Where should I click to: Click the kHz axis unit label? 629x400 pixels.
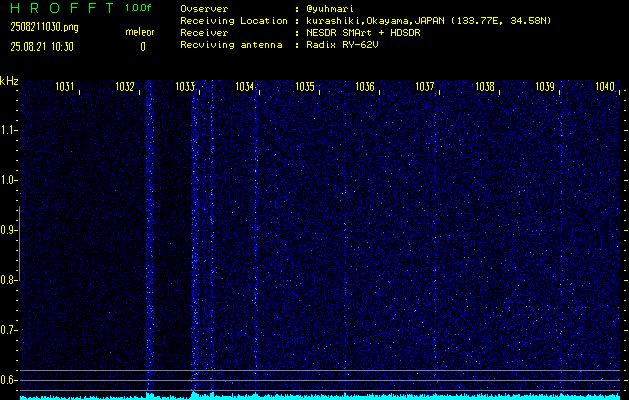9,81
